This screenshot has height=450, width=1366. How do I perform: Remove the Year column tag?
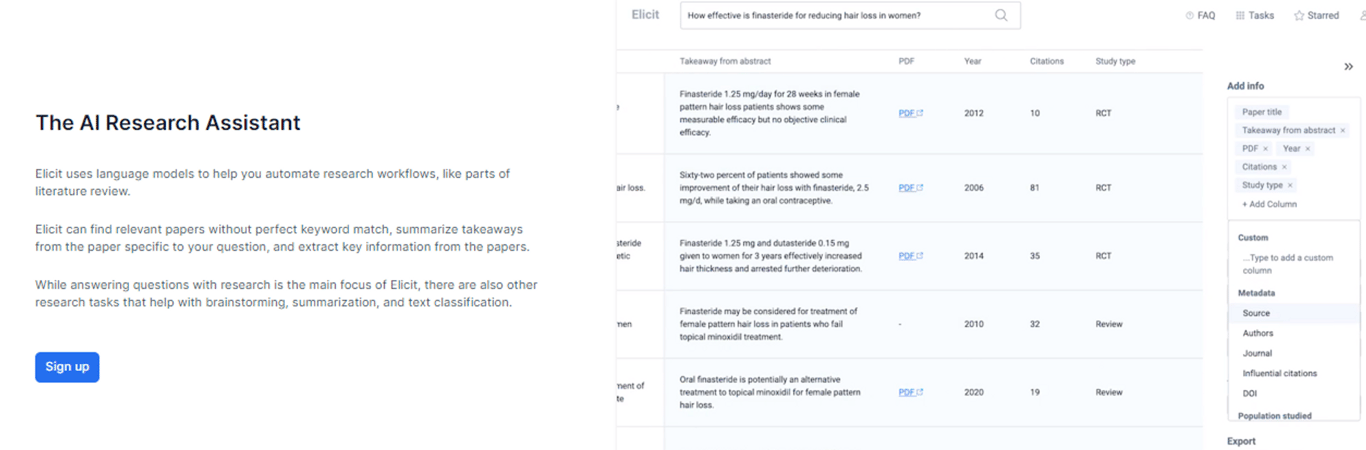click(1307, 149)
